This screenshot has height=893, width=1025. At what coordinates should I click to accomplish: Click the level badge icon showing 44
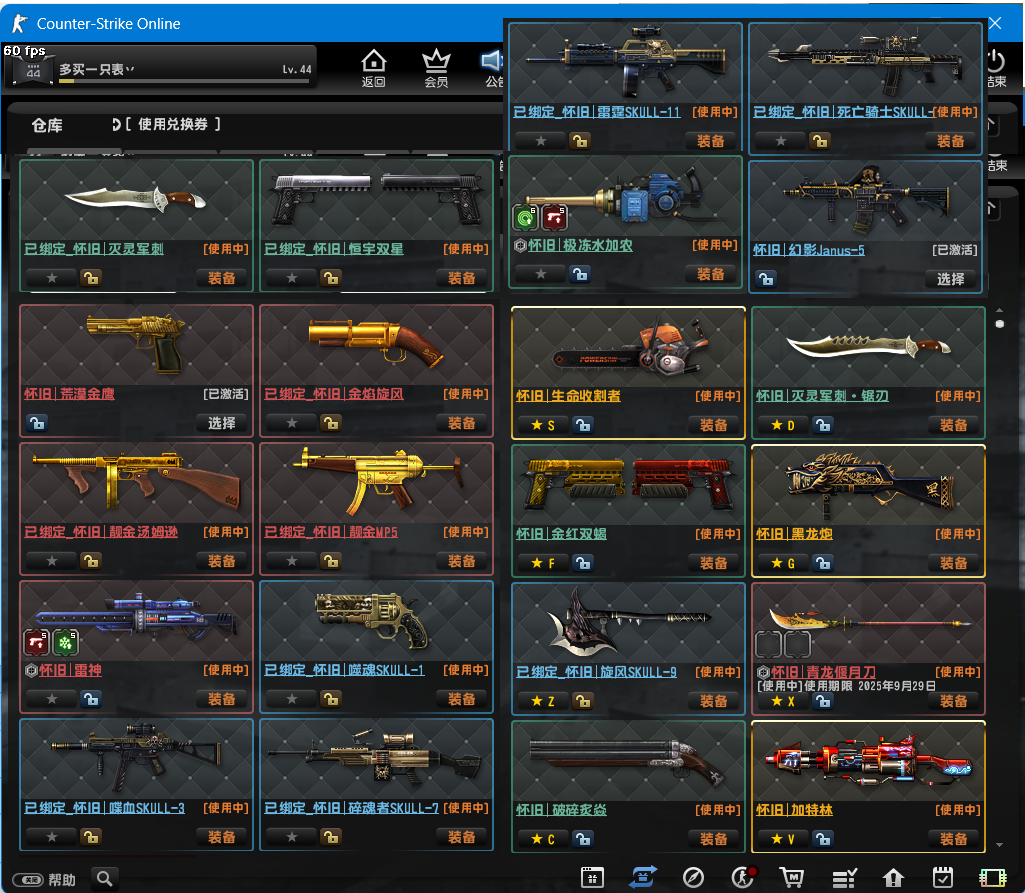coord(33,72)
